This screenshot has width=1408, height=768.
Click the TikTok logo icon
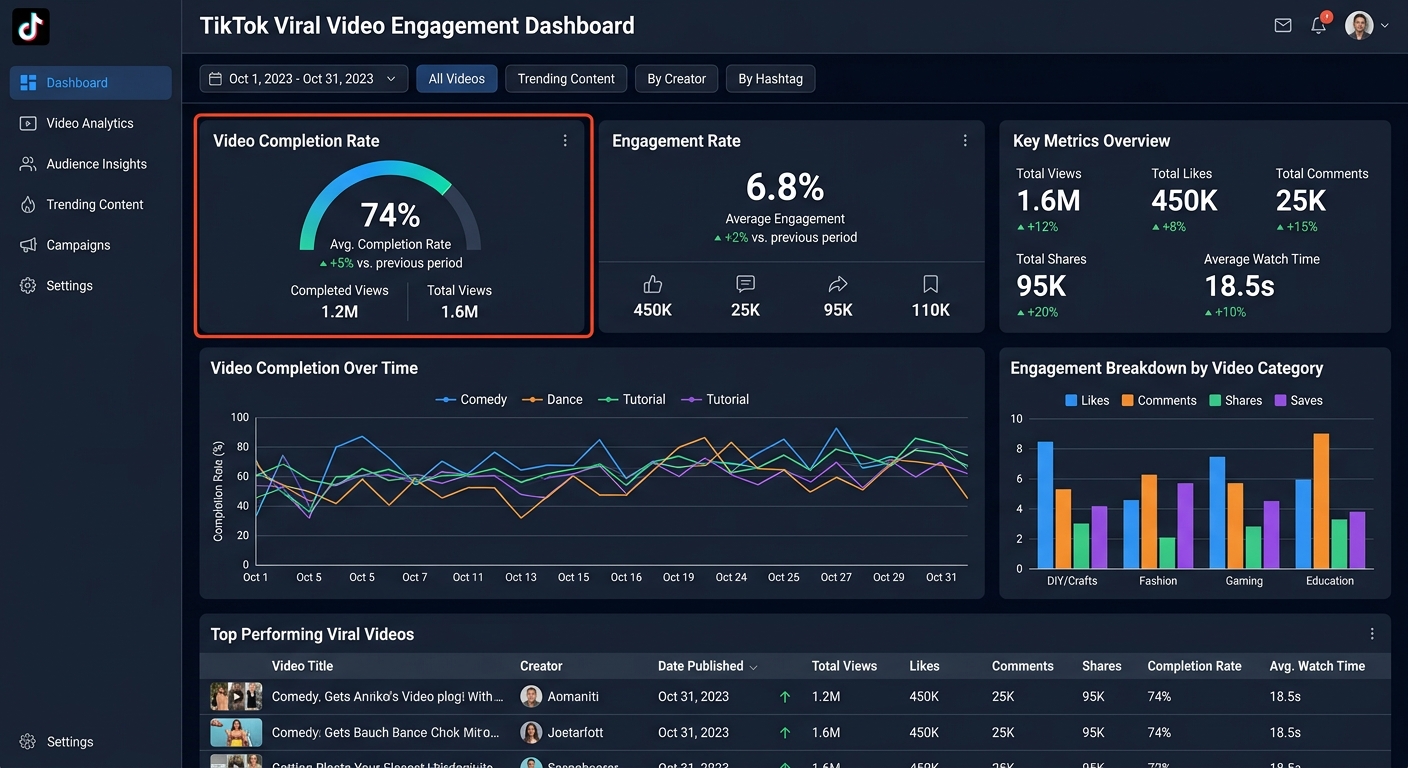[30, 27]
